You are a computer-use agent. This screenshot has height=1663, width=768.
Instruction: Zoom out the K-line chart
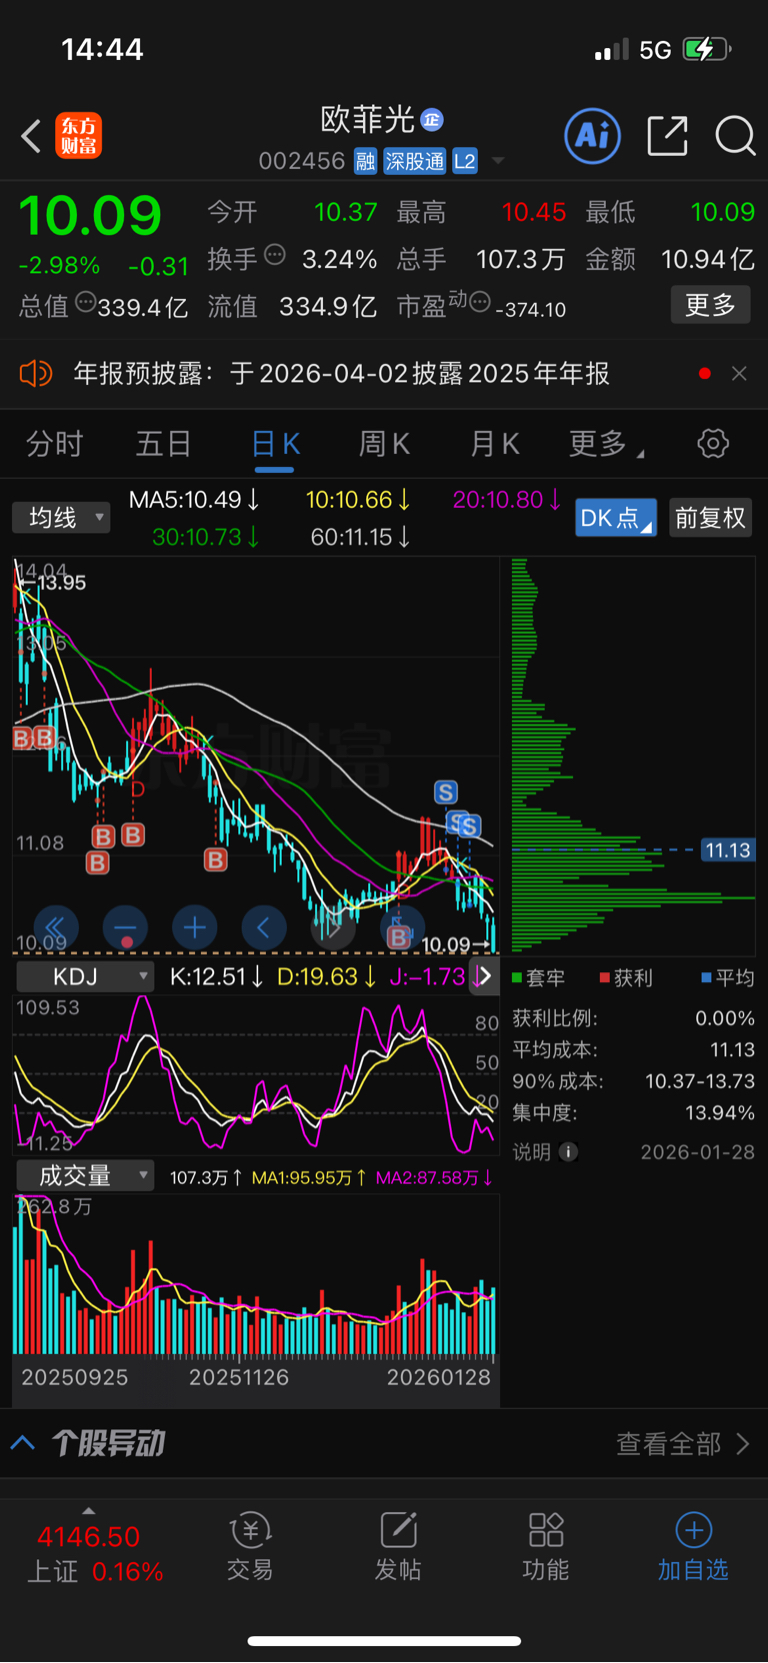[125, 928]
